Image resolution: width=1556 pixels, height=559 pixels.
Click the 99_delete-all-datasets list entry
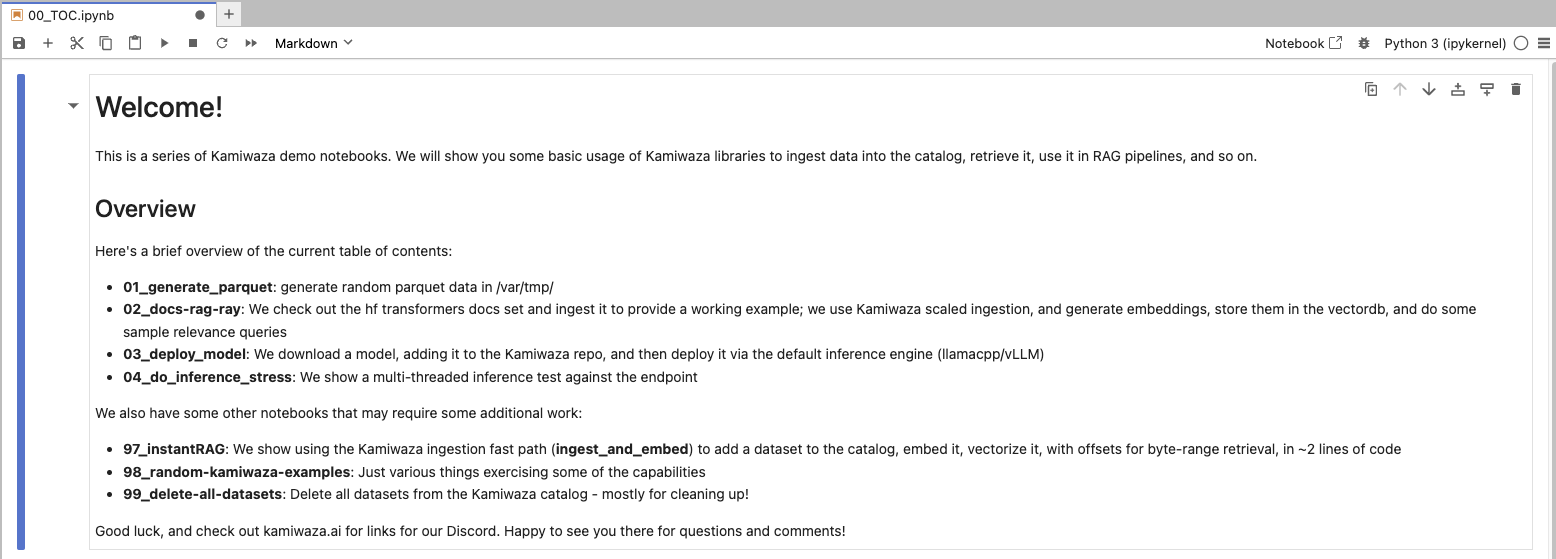tap(436, 494)
